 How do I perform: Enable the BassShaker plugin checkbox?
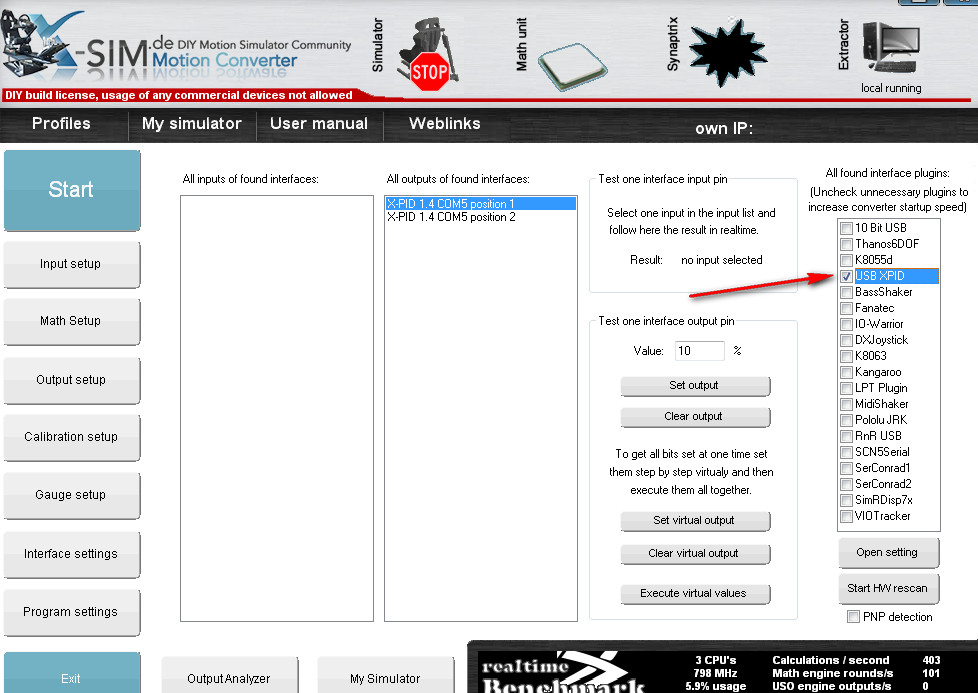point(847,292)
